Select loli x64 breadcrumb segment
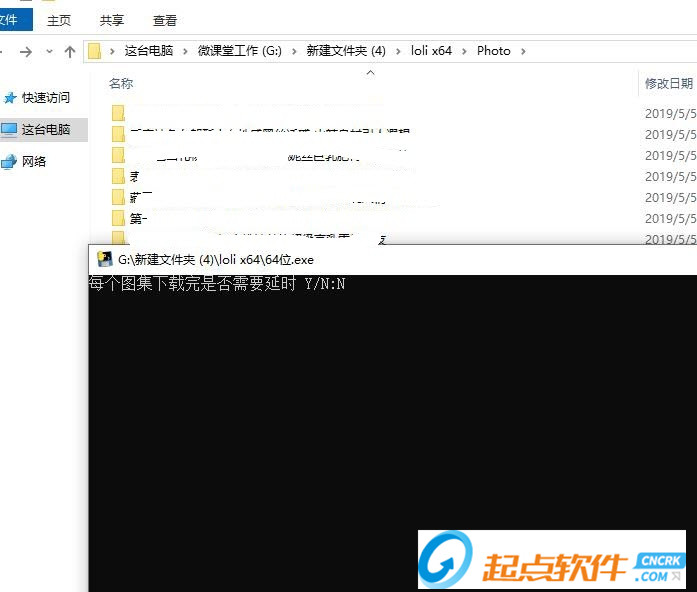Screen dimensions: 697x592 tap(431, 51)
